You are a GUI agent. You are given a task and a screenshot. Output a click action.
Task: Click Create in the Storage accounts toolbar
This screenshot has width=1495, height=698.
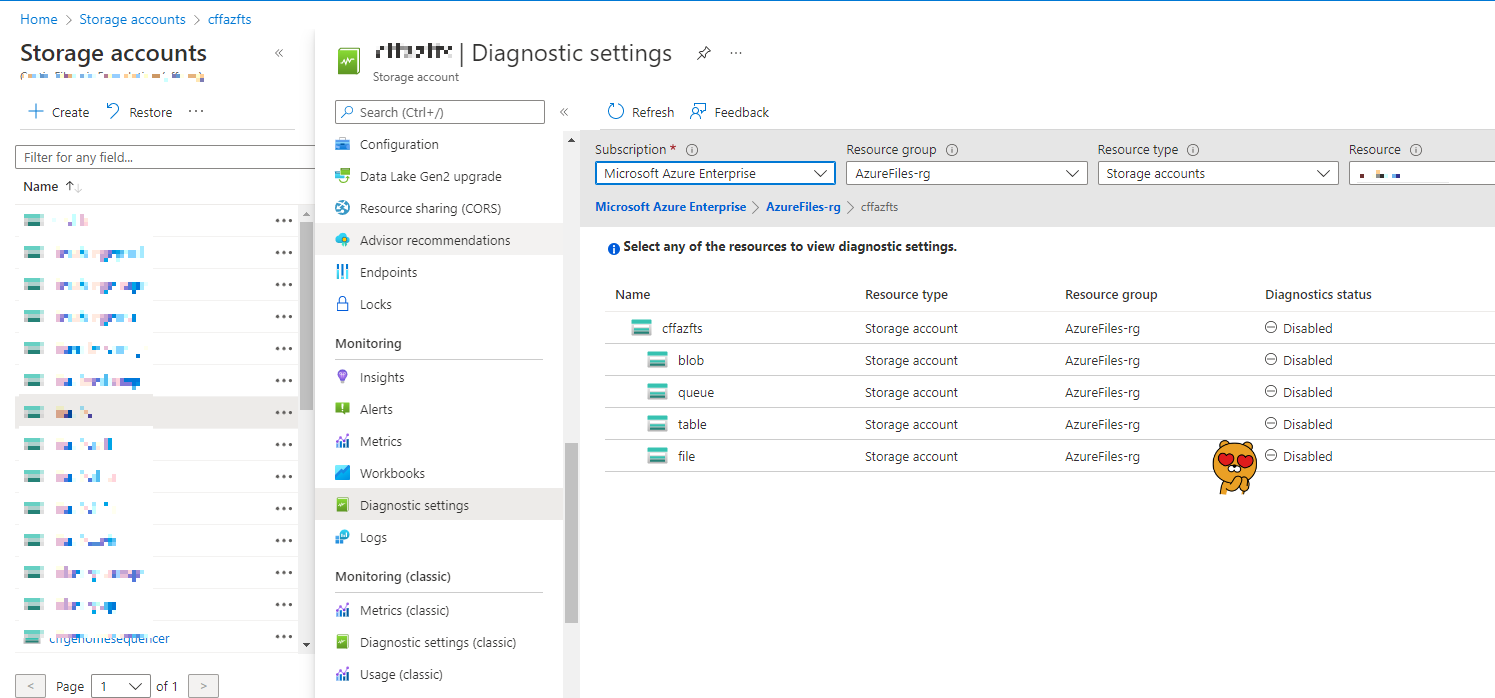pos(59,112)
